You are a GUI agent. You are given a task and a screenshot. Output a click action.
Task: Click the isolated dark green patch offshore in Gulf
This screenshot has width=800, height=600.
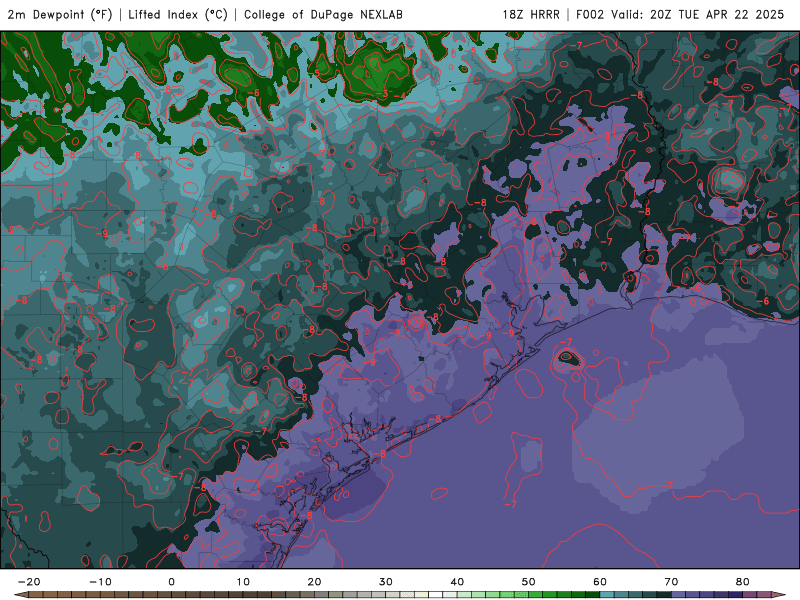point(567,359)
